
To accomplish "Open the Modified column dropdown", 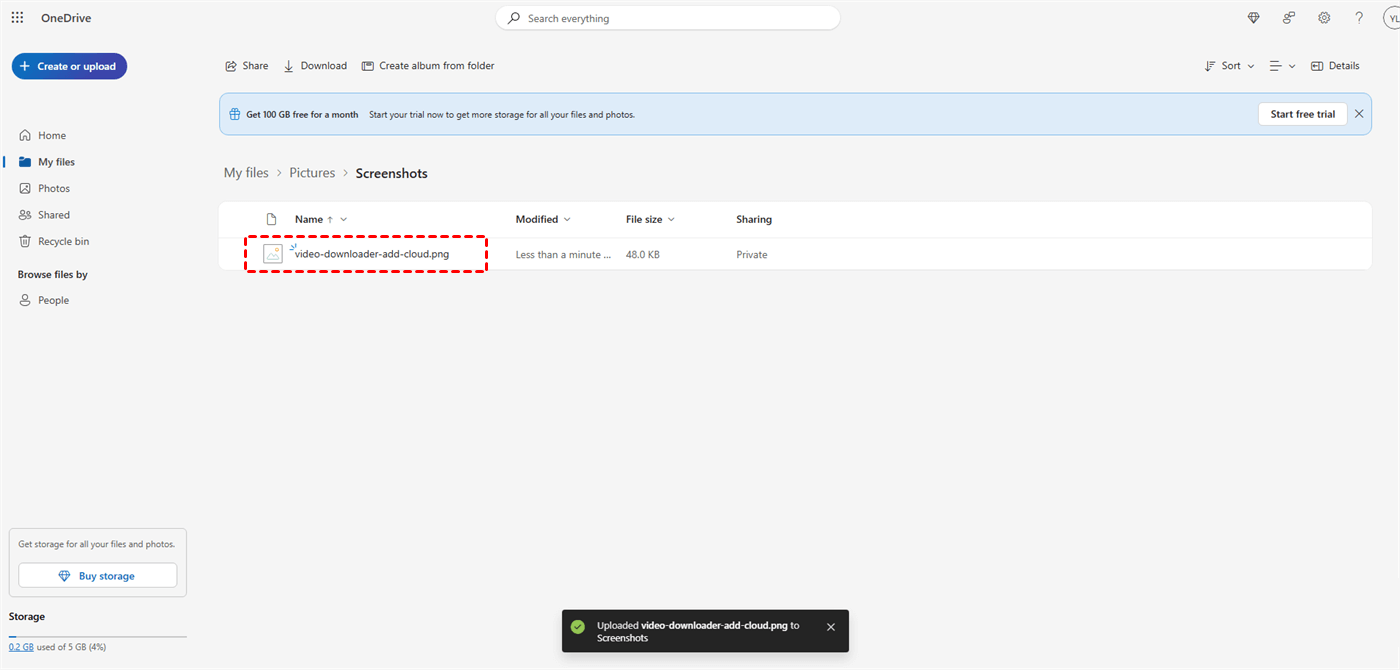I will tap(543, 219).
